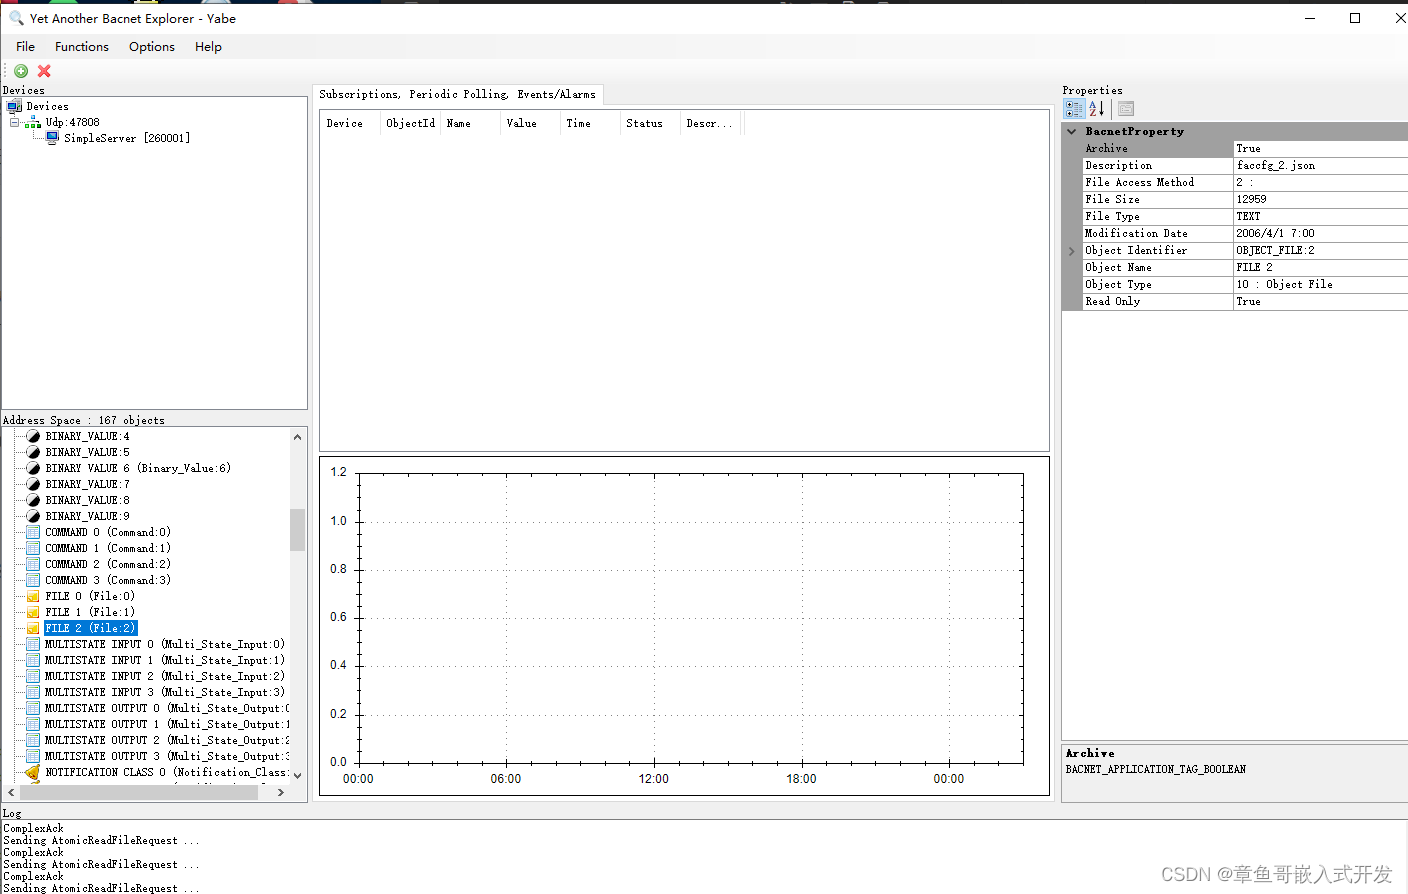Select the Categorized view icon in Properties
The width and height of the screenshot is (1408, 894).
tap(1073, 108)
